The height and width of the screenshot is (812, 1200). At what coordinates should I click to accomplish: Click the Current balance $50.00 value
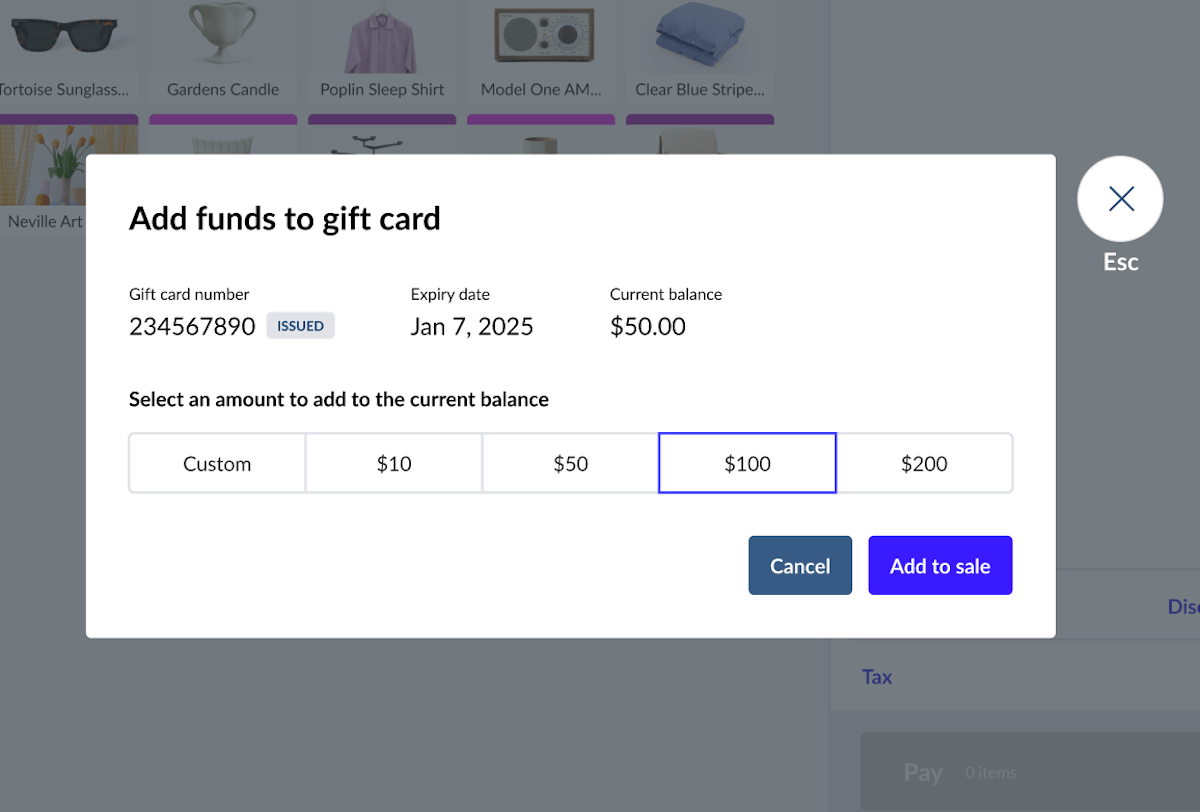click(648, 326)
